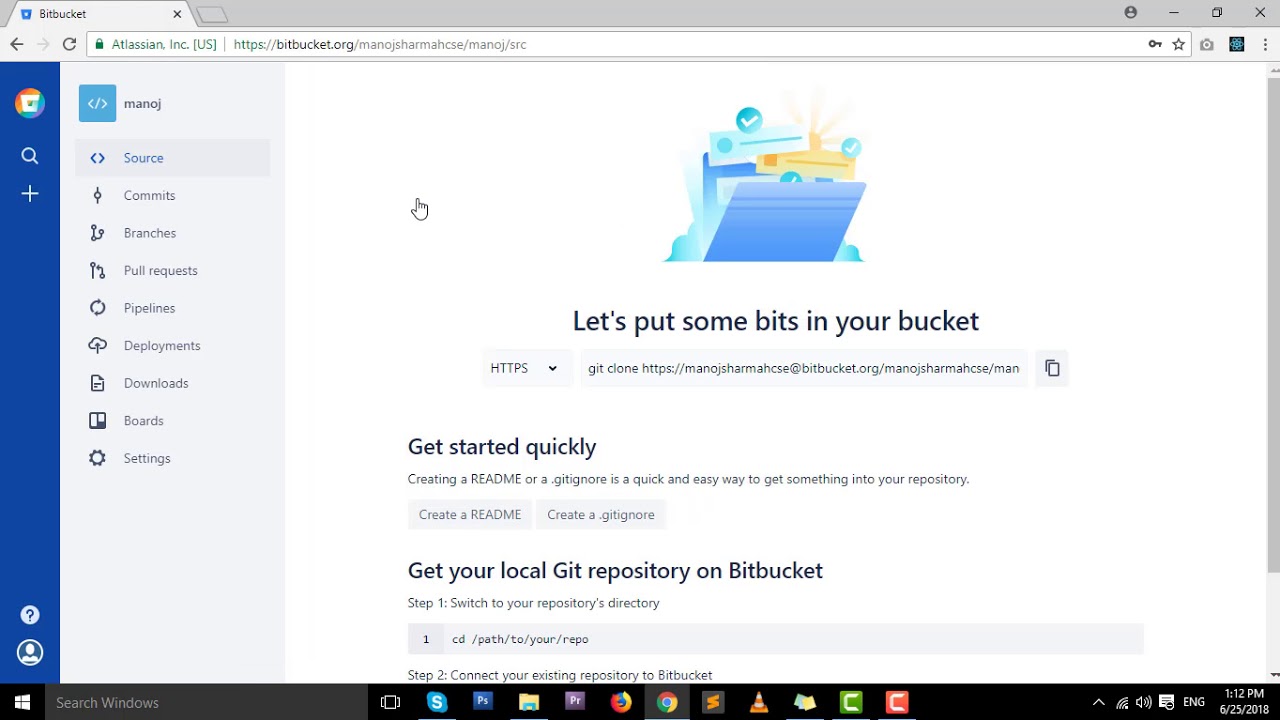Click the Atlassian, Inc. security padlock
The width and height of the screenshot is (1280, 720).
[x=98, y=44]
